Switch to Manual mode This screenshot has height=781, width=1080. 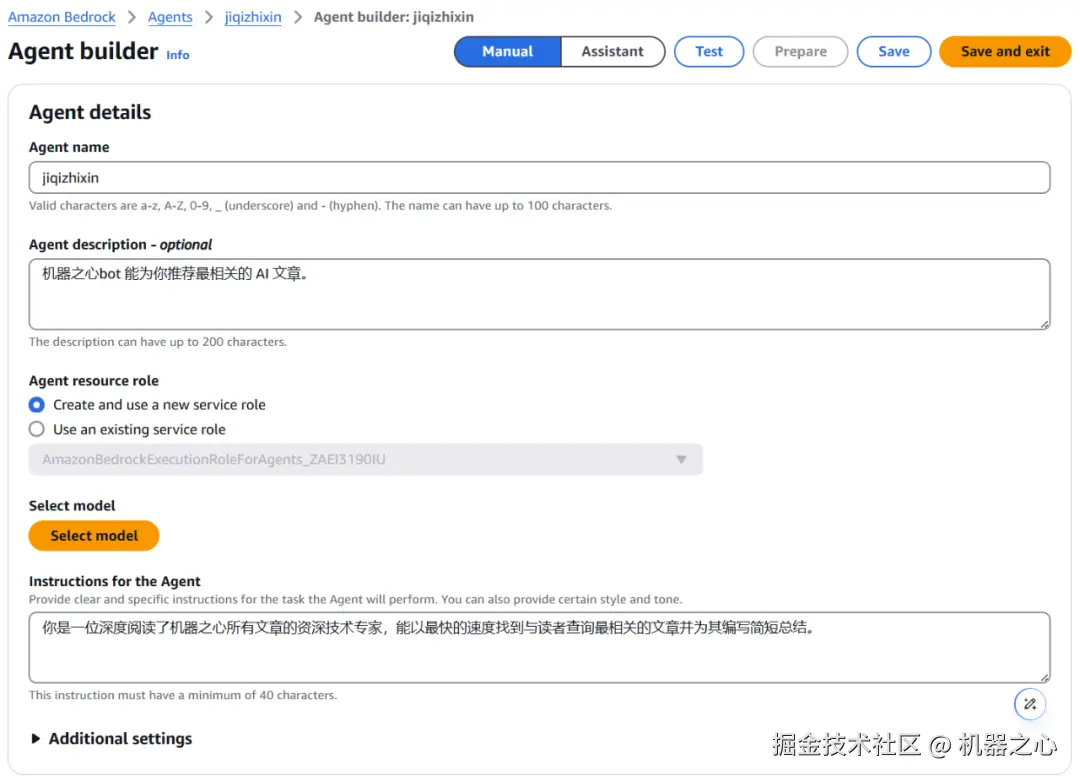click(x=508, y=52)
